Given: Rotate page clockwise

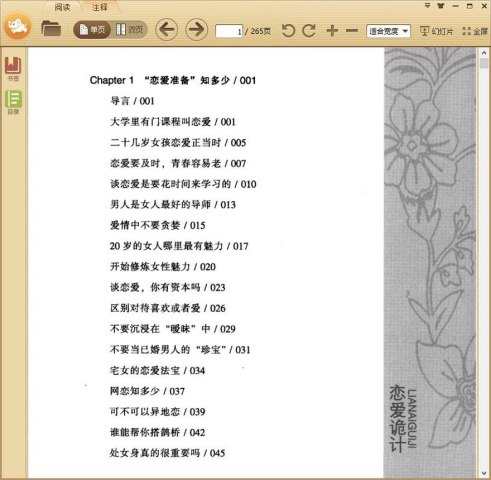Looking at the screenshot, I should click(x=309, y=31).
